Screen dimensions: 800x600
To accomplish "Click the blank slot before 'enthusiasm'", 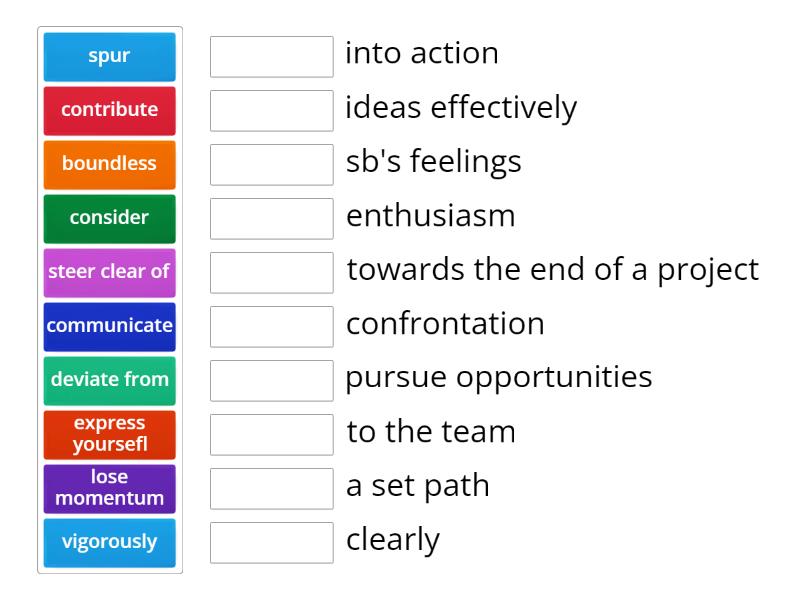I will pyautogui.click(x=271, y=219).
